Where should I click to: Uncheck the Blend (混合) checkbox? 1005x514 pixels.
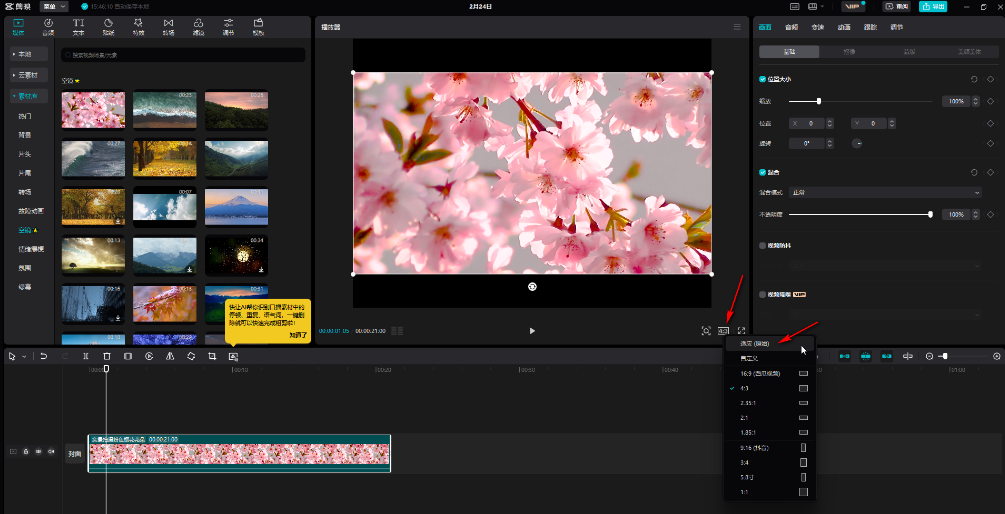tap(763, 172)
